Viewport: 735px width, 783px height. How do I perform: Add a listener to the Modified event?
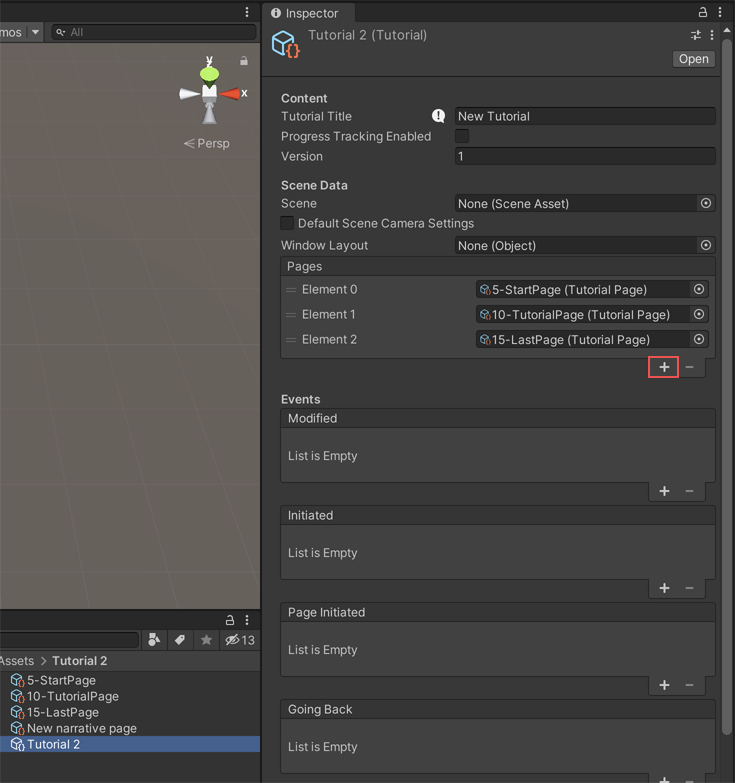[x=664, y=491]
